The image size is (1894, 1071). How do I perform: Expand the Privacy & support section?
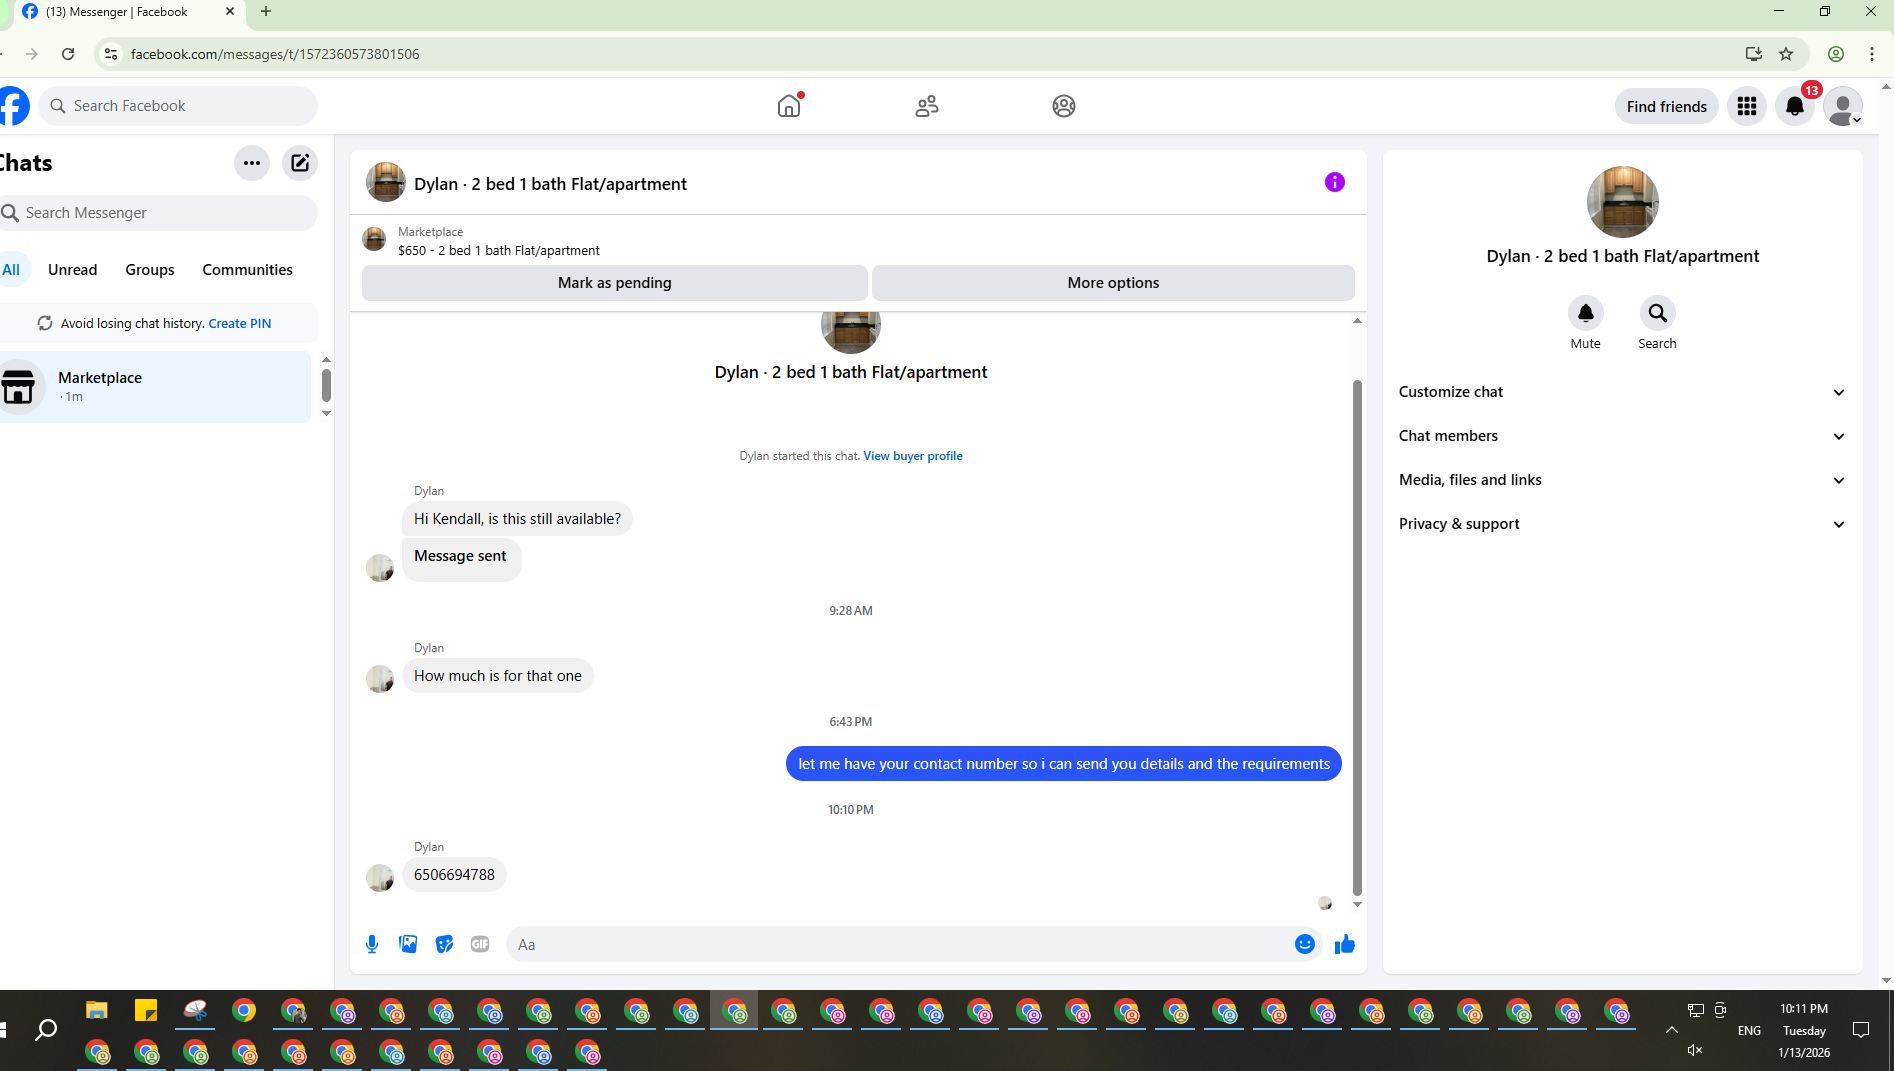pos(1622,524)
